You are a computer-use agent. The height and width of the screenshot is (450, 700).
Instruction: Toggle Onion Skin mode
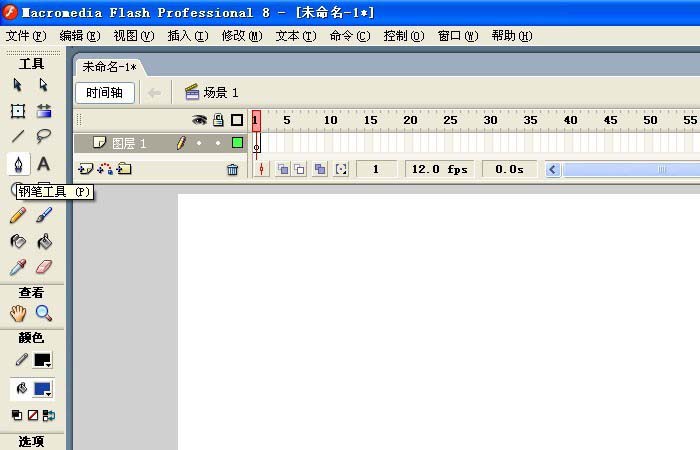point(283,169)
